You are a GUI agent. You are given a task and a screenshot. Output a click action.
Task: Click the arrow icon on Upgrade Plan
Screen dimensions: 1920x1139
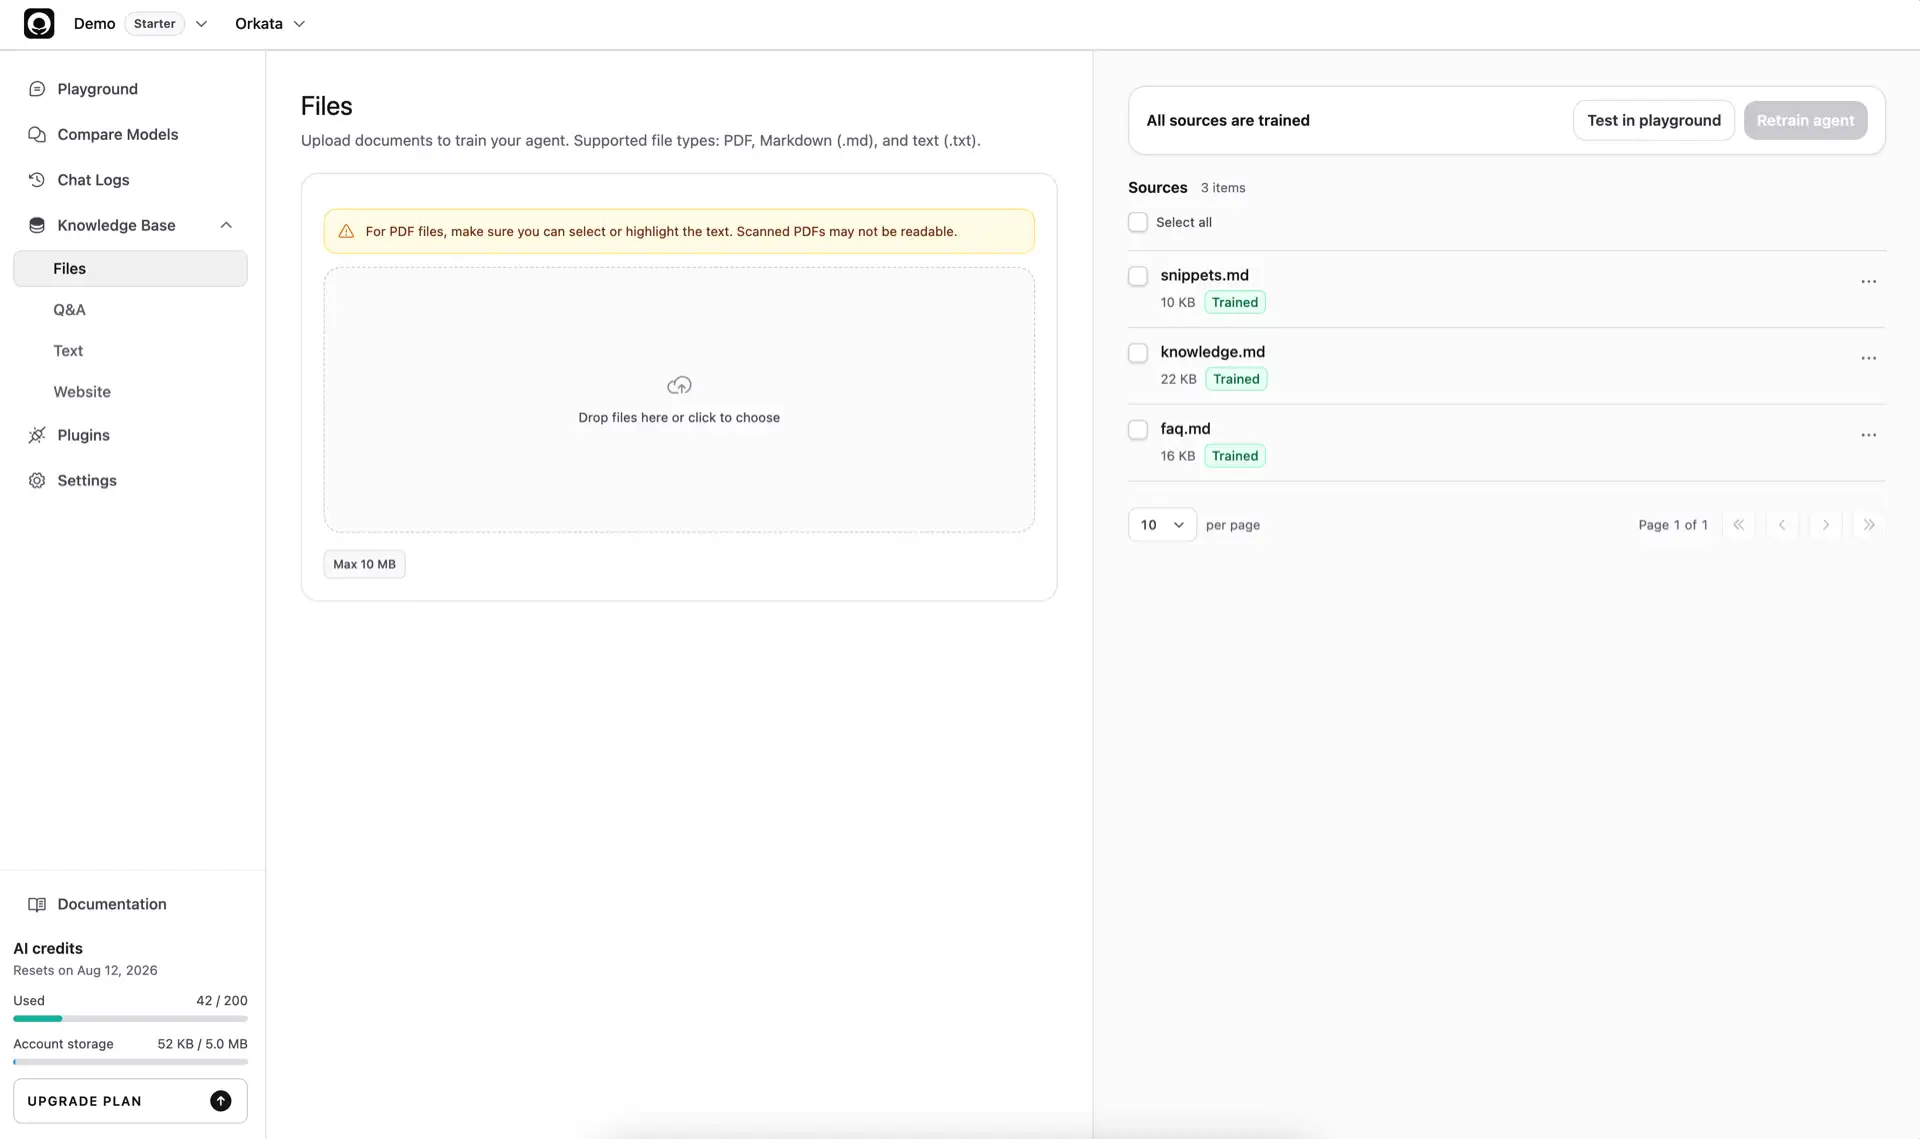click(x=221, y=1101)
